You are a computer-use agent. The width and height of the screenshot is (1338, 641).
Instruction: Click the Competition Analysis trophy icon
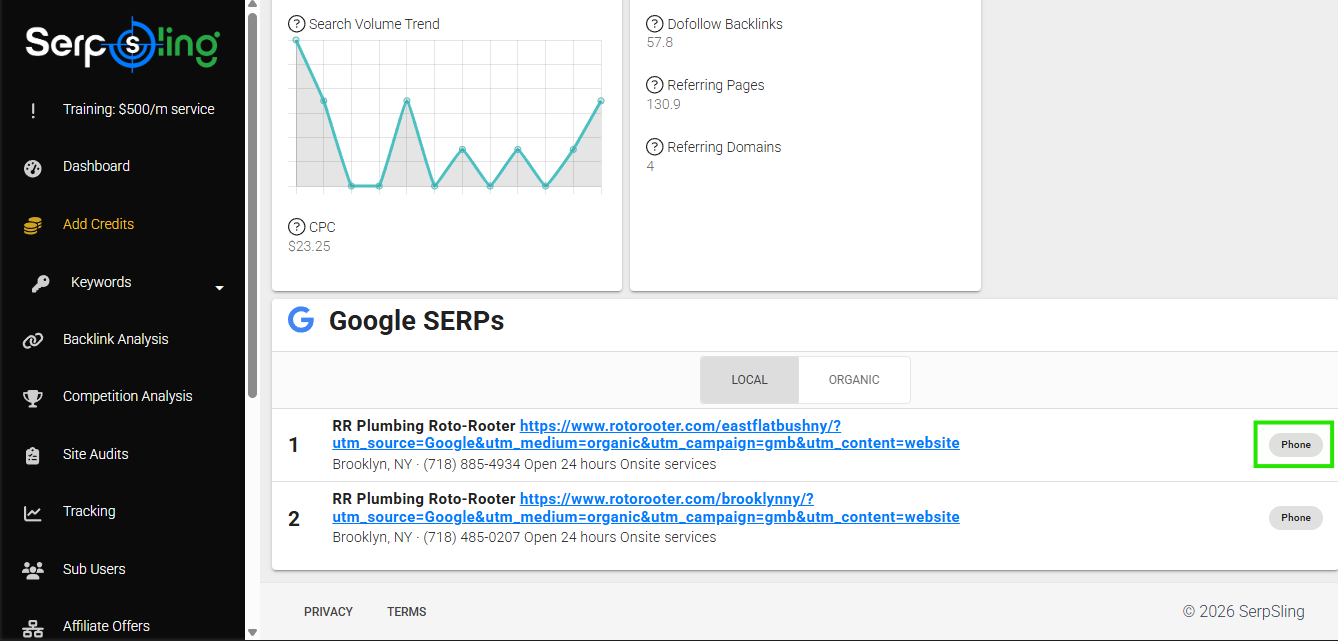pyautogui.click(x=33, y=398)
